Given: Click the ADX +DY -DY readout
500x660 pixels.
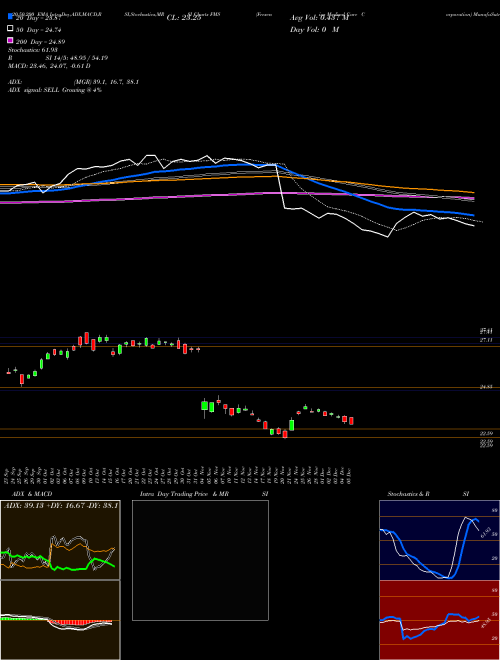Looking at the screenshot, I should click(61, 505).
